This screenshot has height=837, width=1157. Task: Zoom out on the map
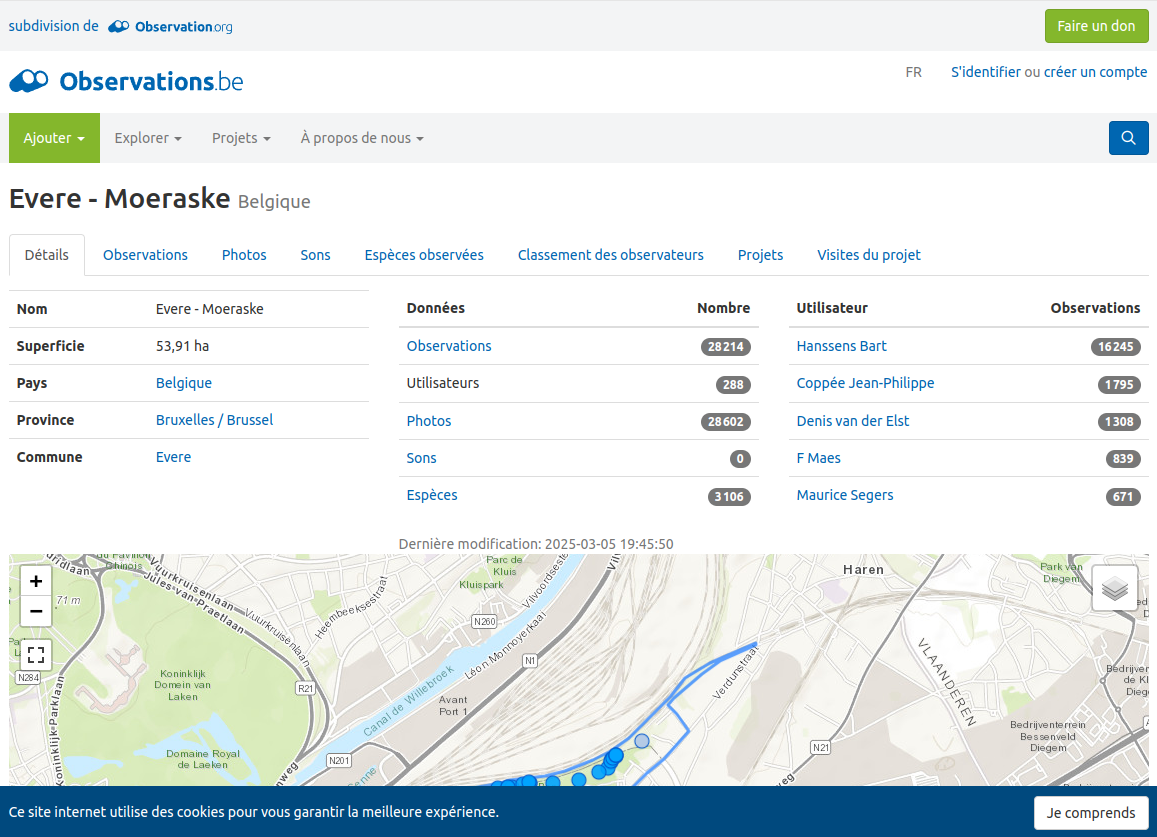click(x=35, y=612)
